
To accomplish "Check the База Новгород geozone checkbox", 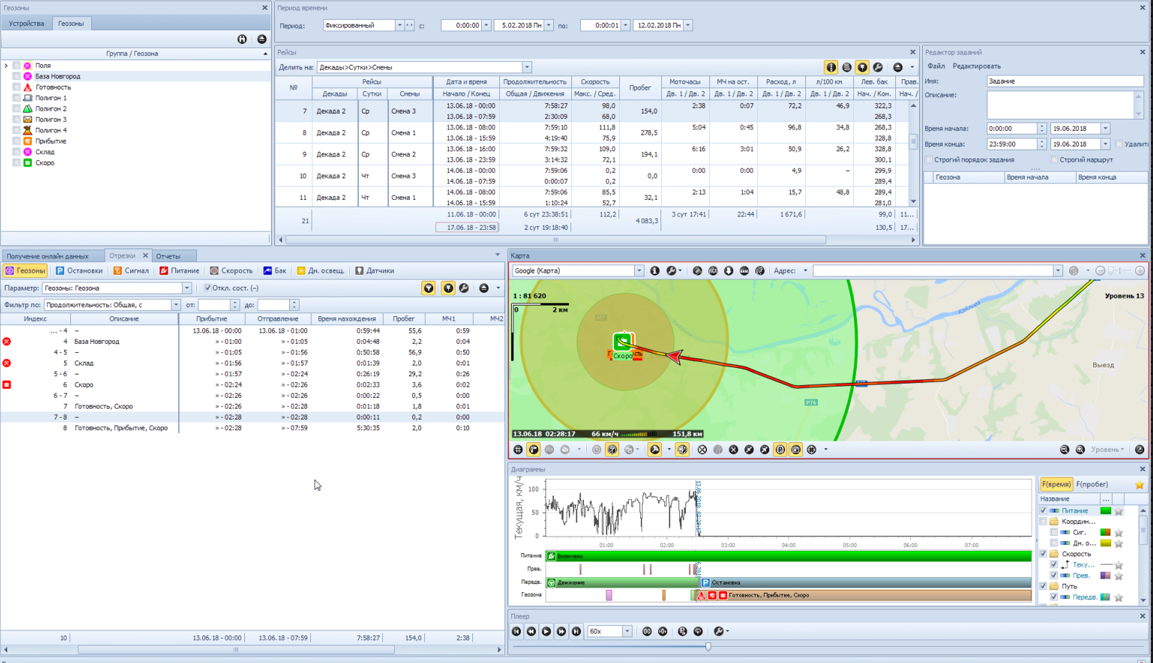I will (x=16, y=76).
